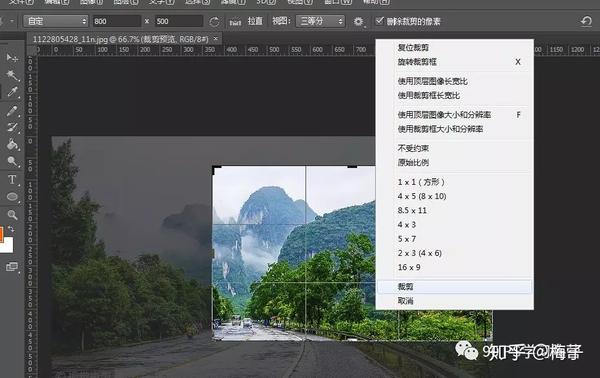
Task: Open crop gear settings options
Action: (359, 21)
